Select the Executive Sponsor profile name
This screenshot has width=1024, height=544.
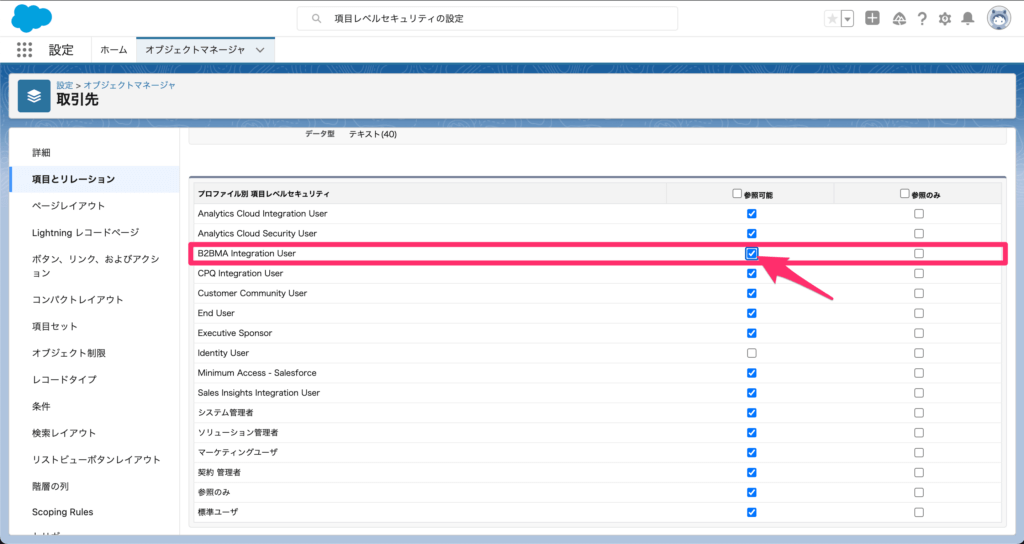click(234, 333)
